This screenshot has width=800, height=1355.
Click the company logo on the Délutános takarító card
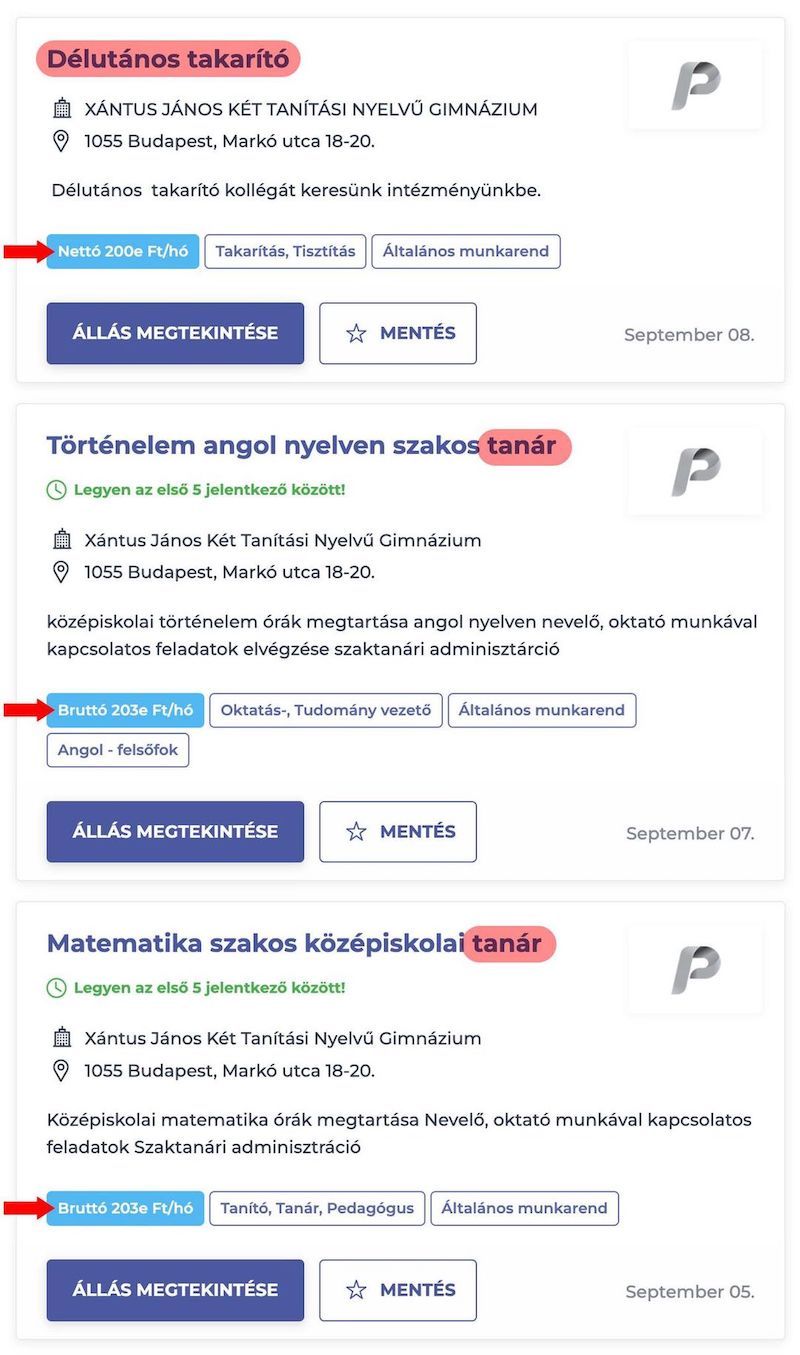tap(695, 85)
